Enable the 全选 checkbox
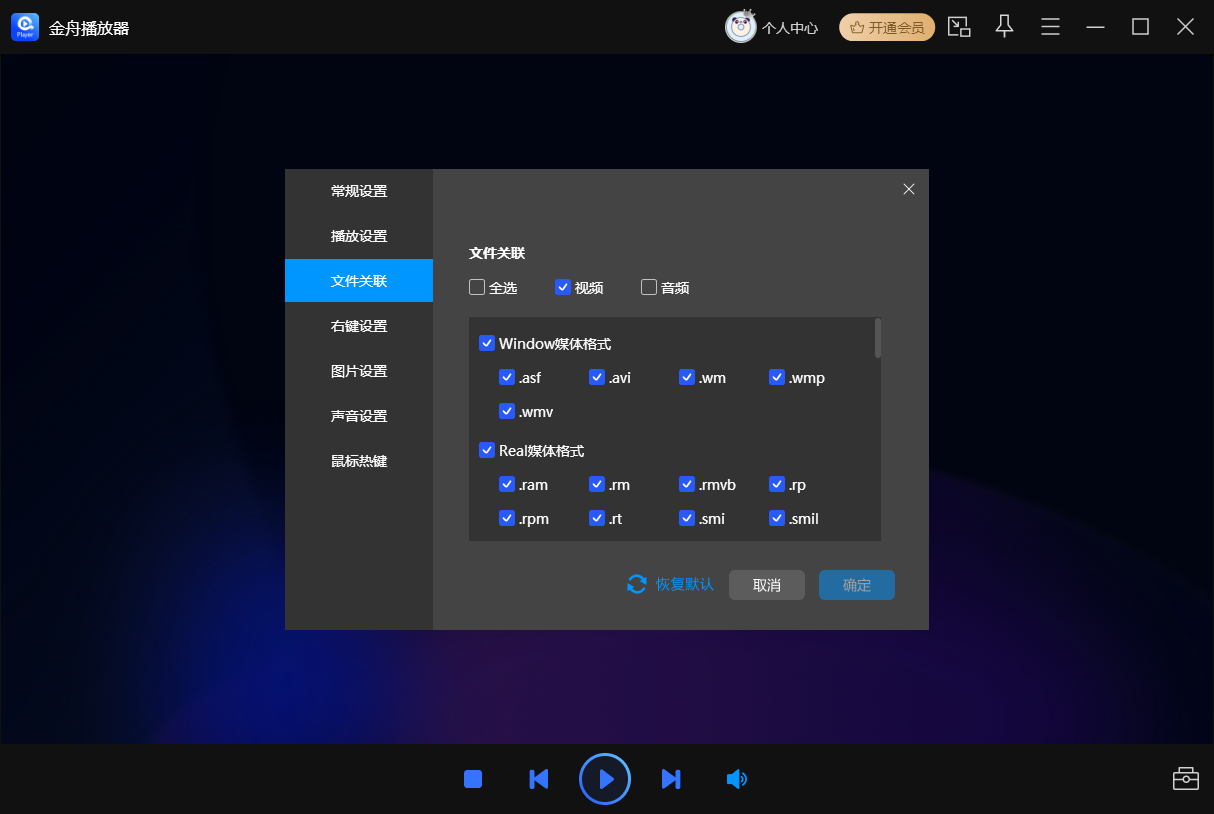This screenshot has height=814, width=1214. pyautogui.click(x=478, y=288)
